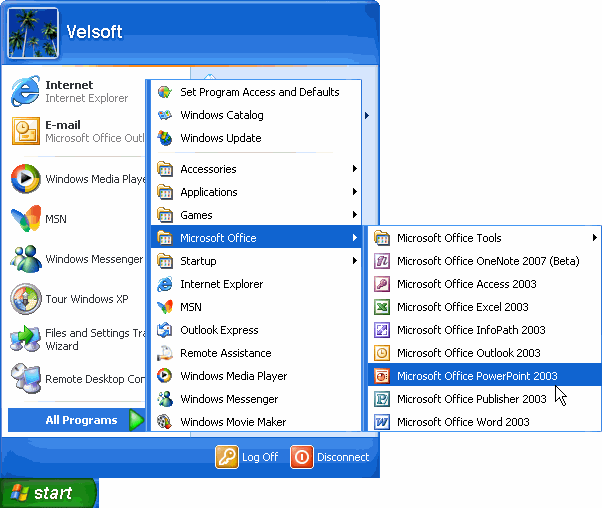The image size is (602, 508).
Task: Click 'Microsoft Office Access 2003' text
Action: pyautogui.click(x=466, y=284)
